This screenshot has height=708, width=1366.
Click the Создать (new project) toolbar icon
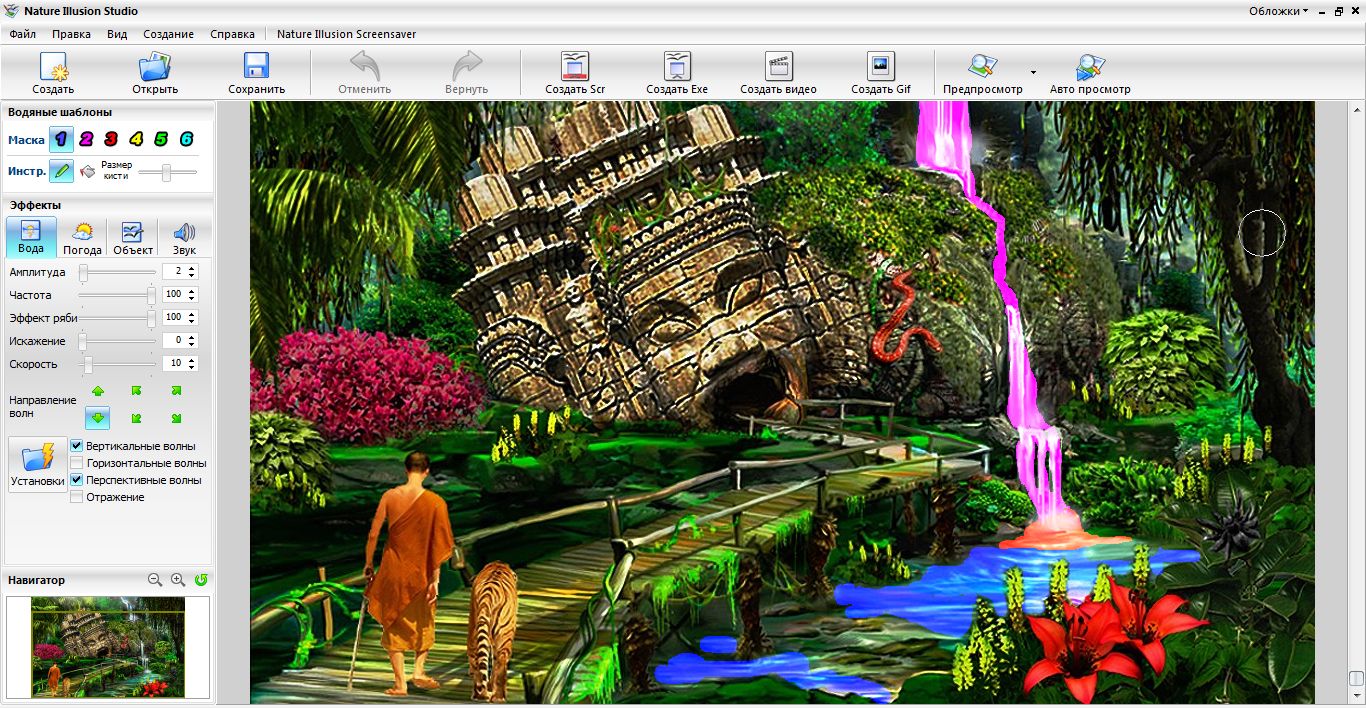click(x=53, y=67)
